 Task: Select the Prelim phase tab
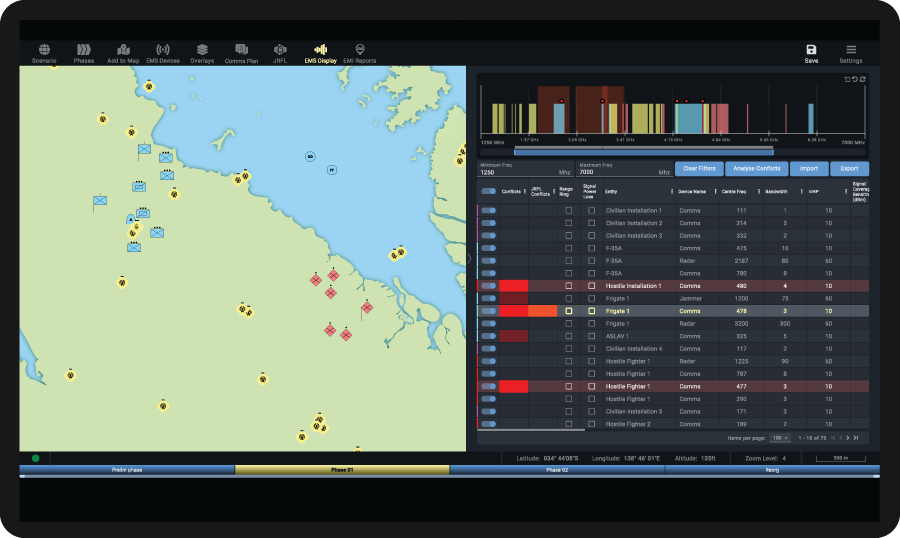[126, 469]
